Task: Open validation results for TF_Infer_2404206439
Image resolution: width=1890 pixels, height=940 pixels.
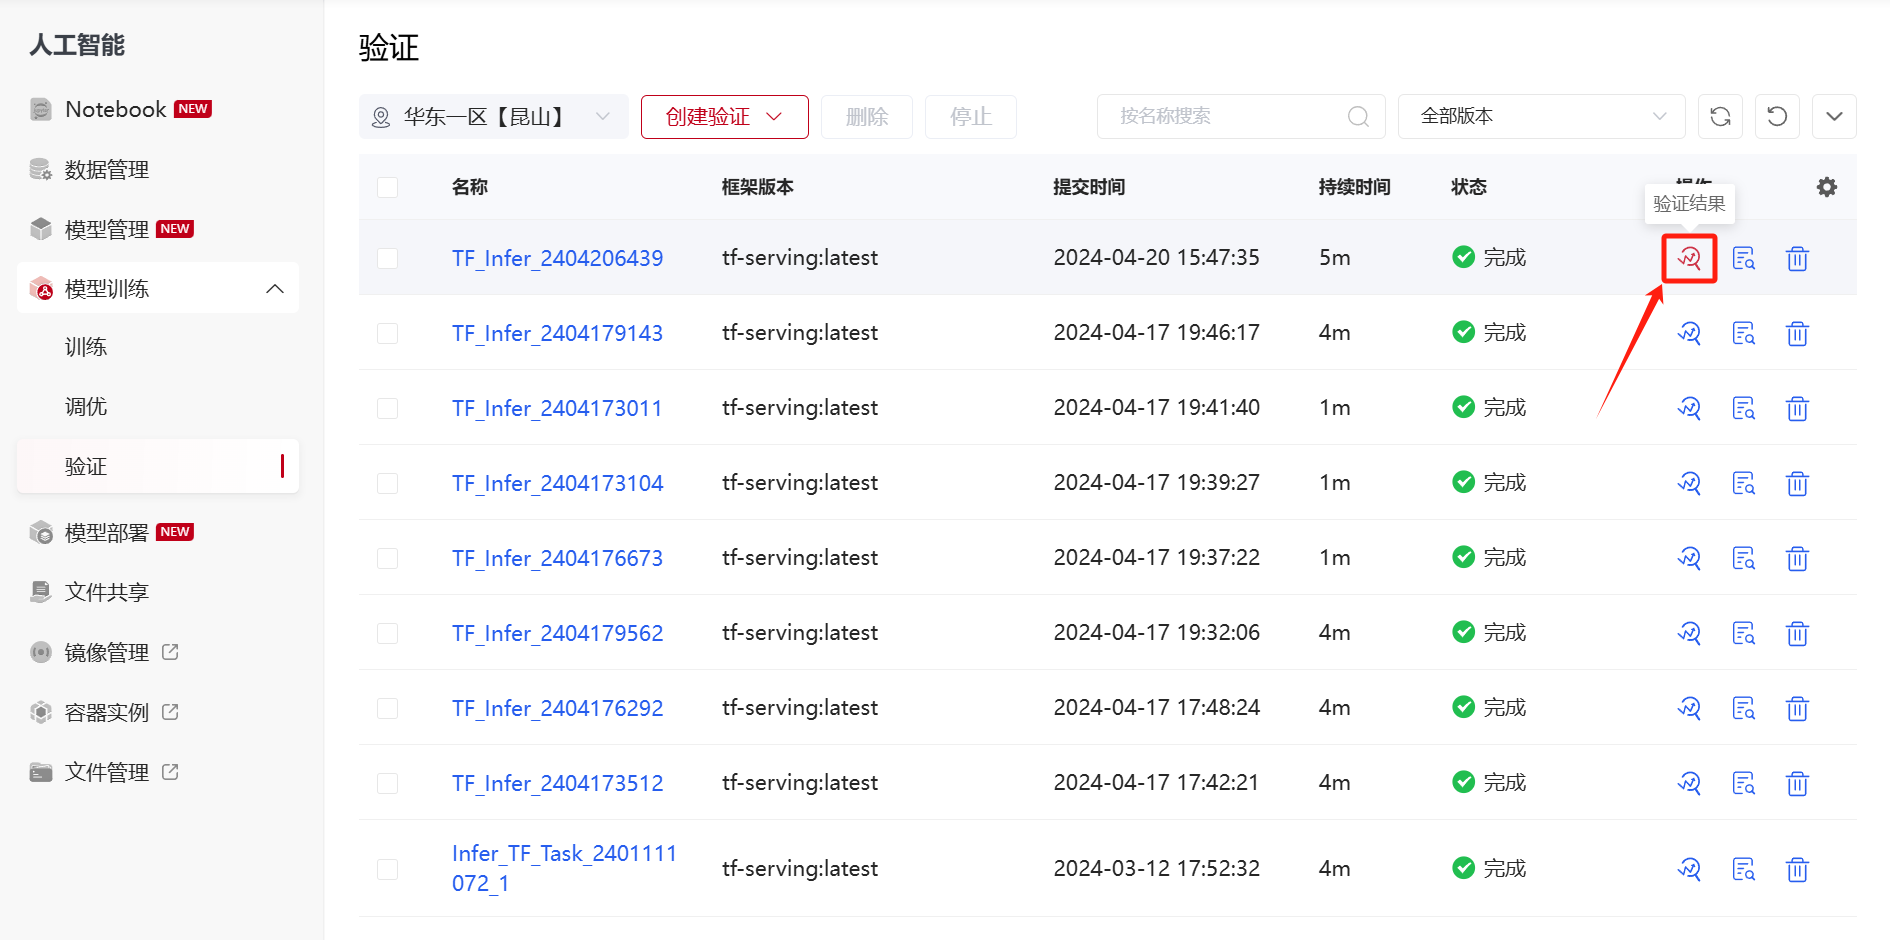Action: (1689, 258)
